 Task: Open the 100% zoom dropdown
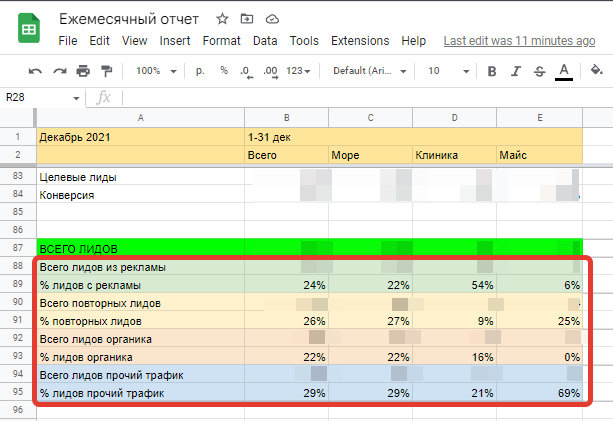coord(156,71)
